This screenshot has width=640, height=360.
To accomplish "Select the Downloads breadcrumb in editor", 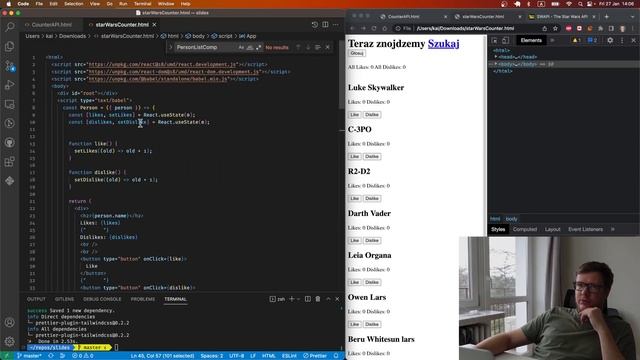I will pos(72,36).
